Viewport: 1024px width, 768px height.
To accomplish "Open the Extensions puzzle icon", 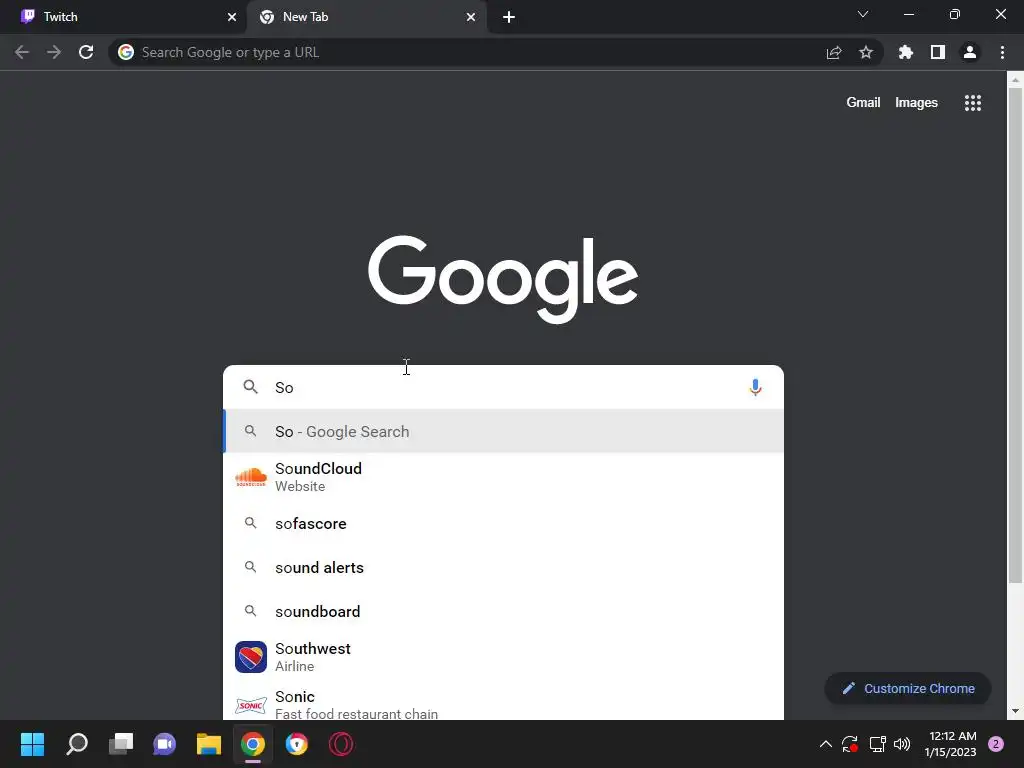I will tap(906, 52).
